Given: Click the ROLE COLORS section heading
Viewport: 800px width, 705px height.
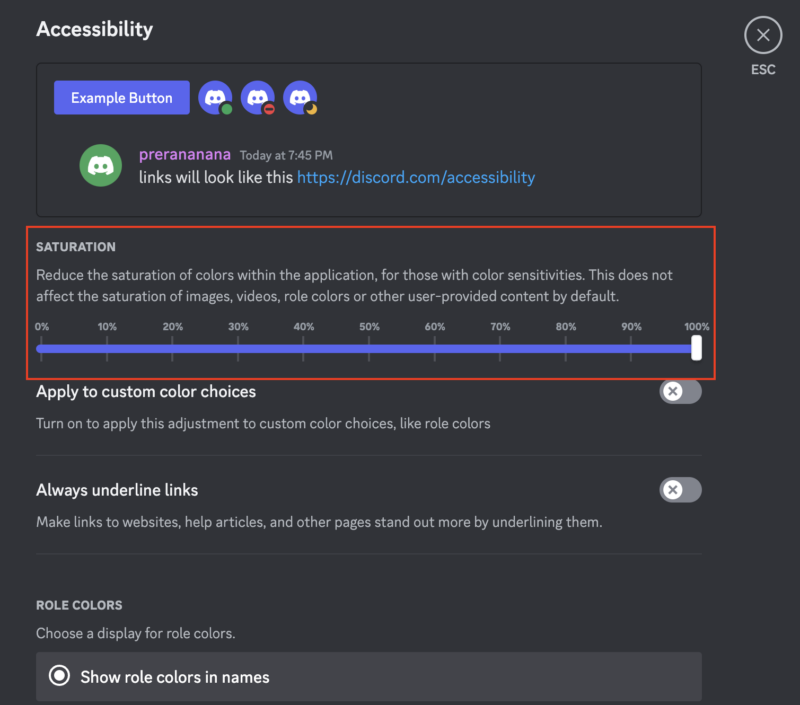Looking at the screenshot, I should click(x=79, y=605).
